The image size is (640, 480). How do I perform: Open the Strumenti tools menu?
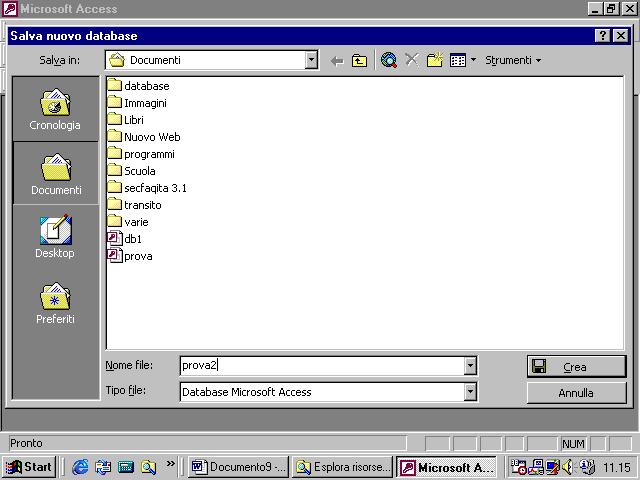coord(513,60)
